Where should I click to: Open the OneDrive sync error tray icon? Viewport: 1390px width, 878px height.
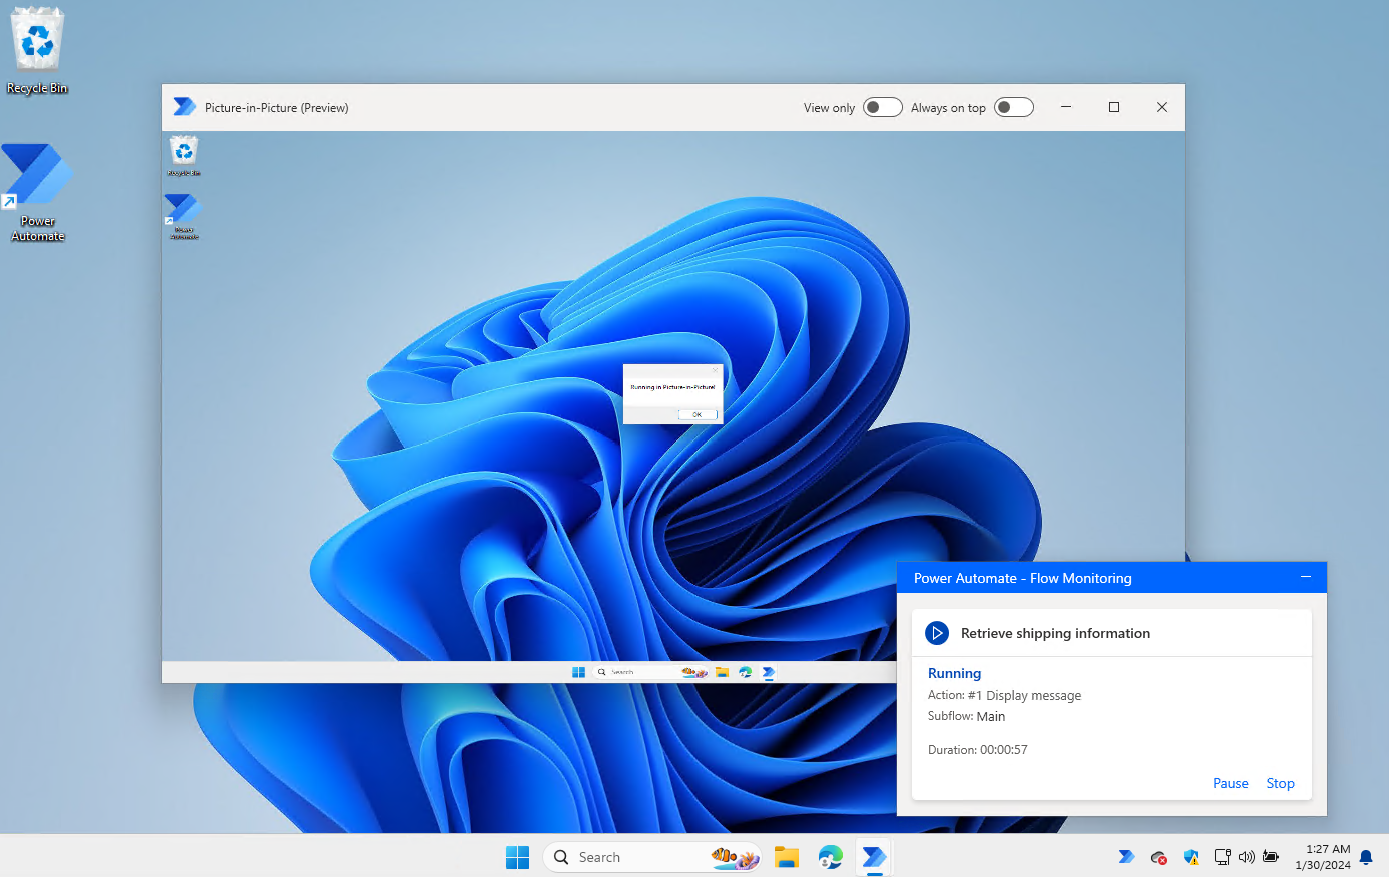coord(1158,857)
